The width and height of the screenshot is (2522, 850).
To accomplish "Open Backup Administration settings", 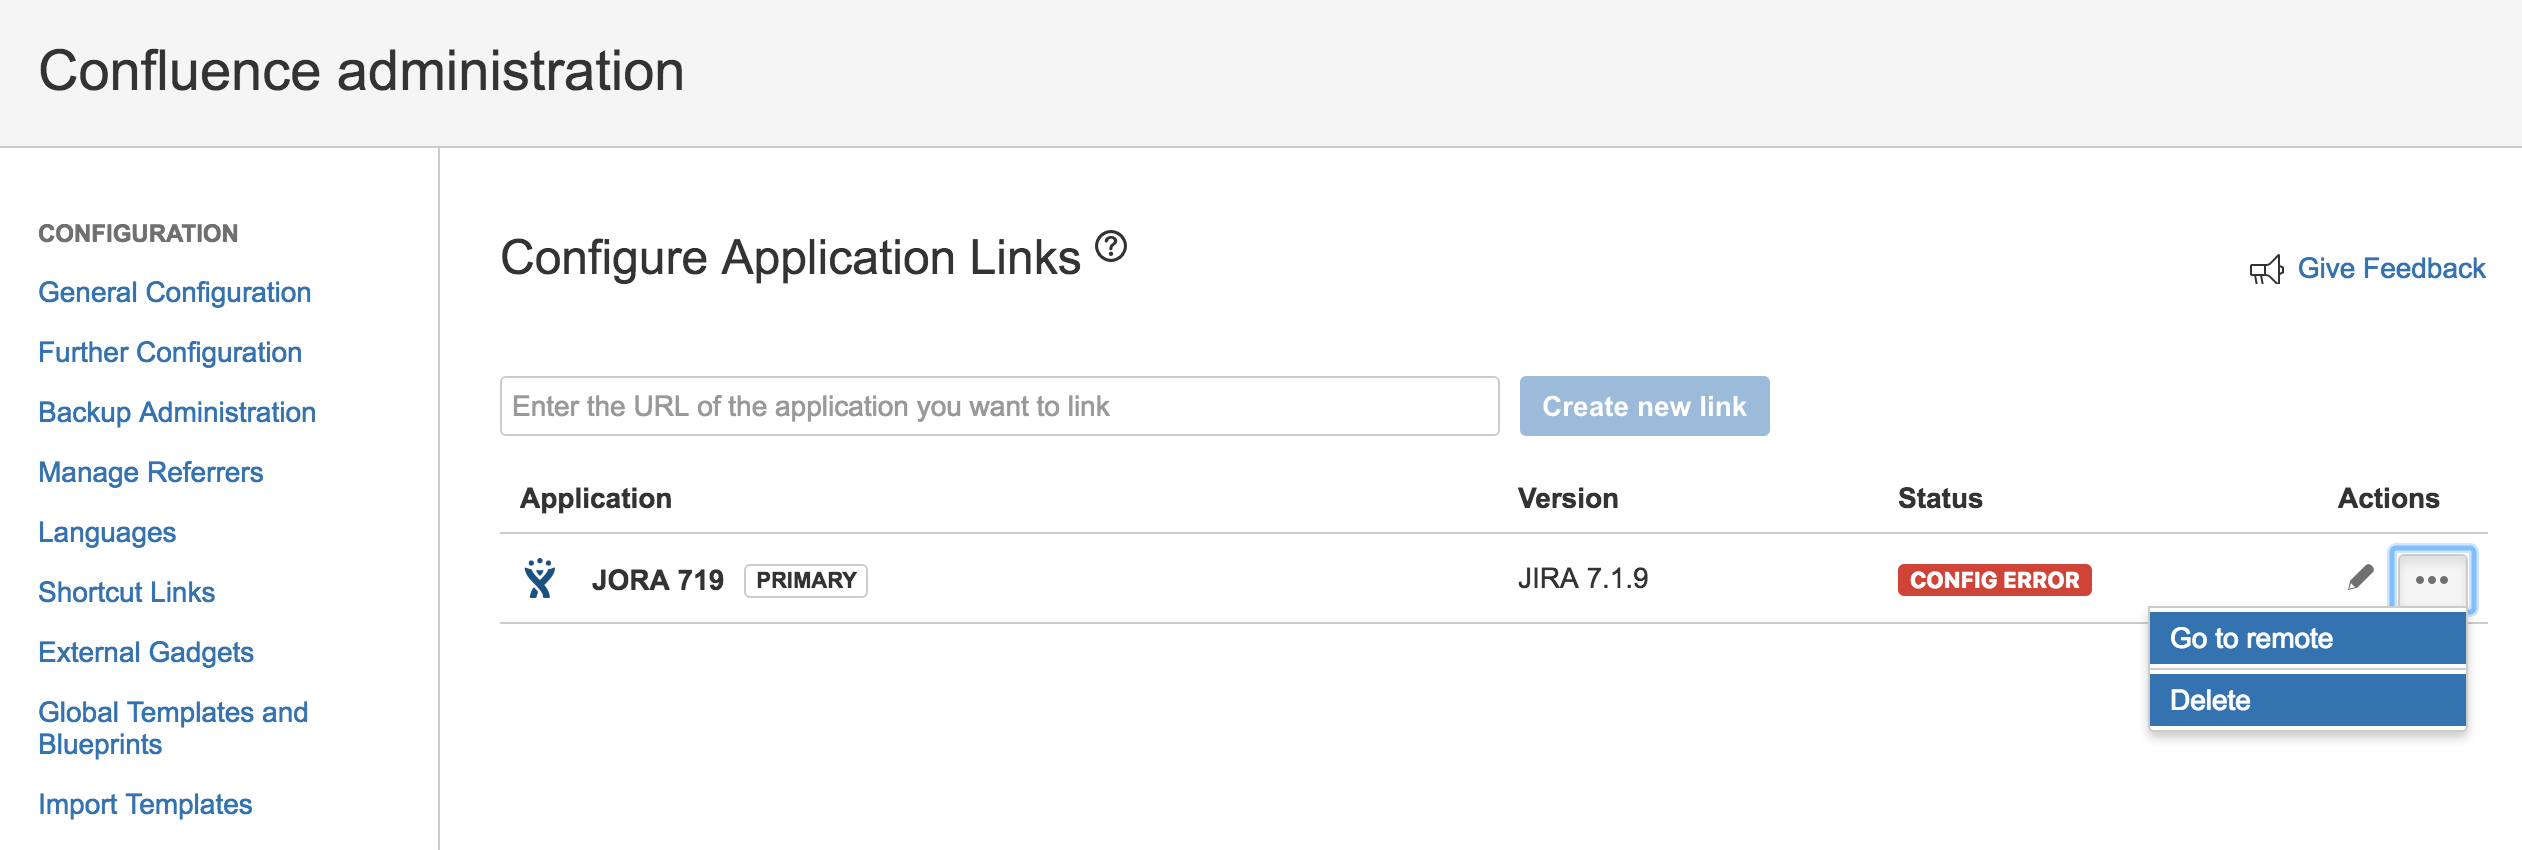I will 177,412.
